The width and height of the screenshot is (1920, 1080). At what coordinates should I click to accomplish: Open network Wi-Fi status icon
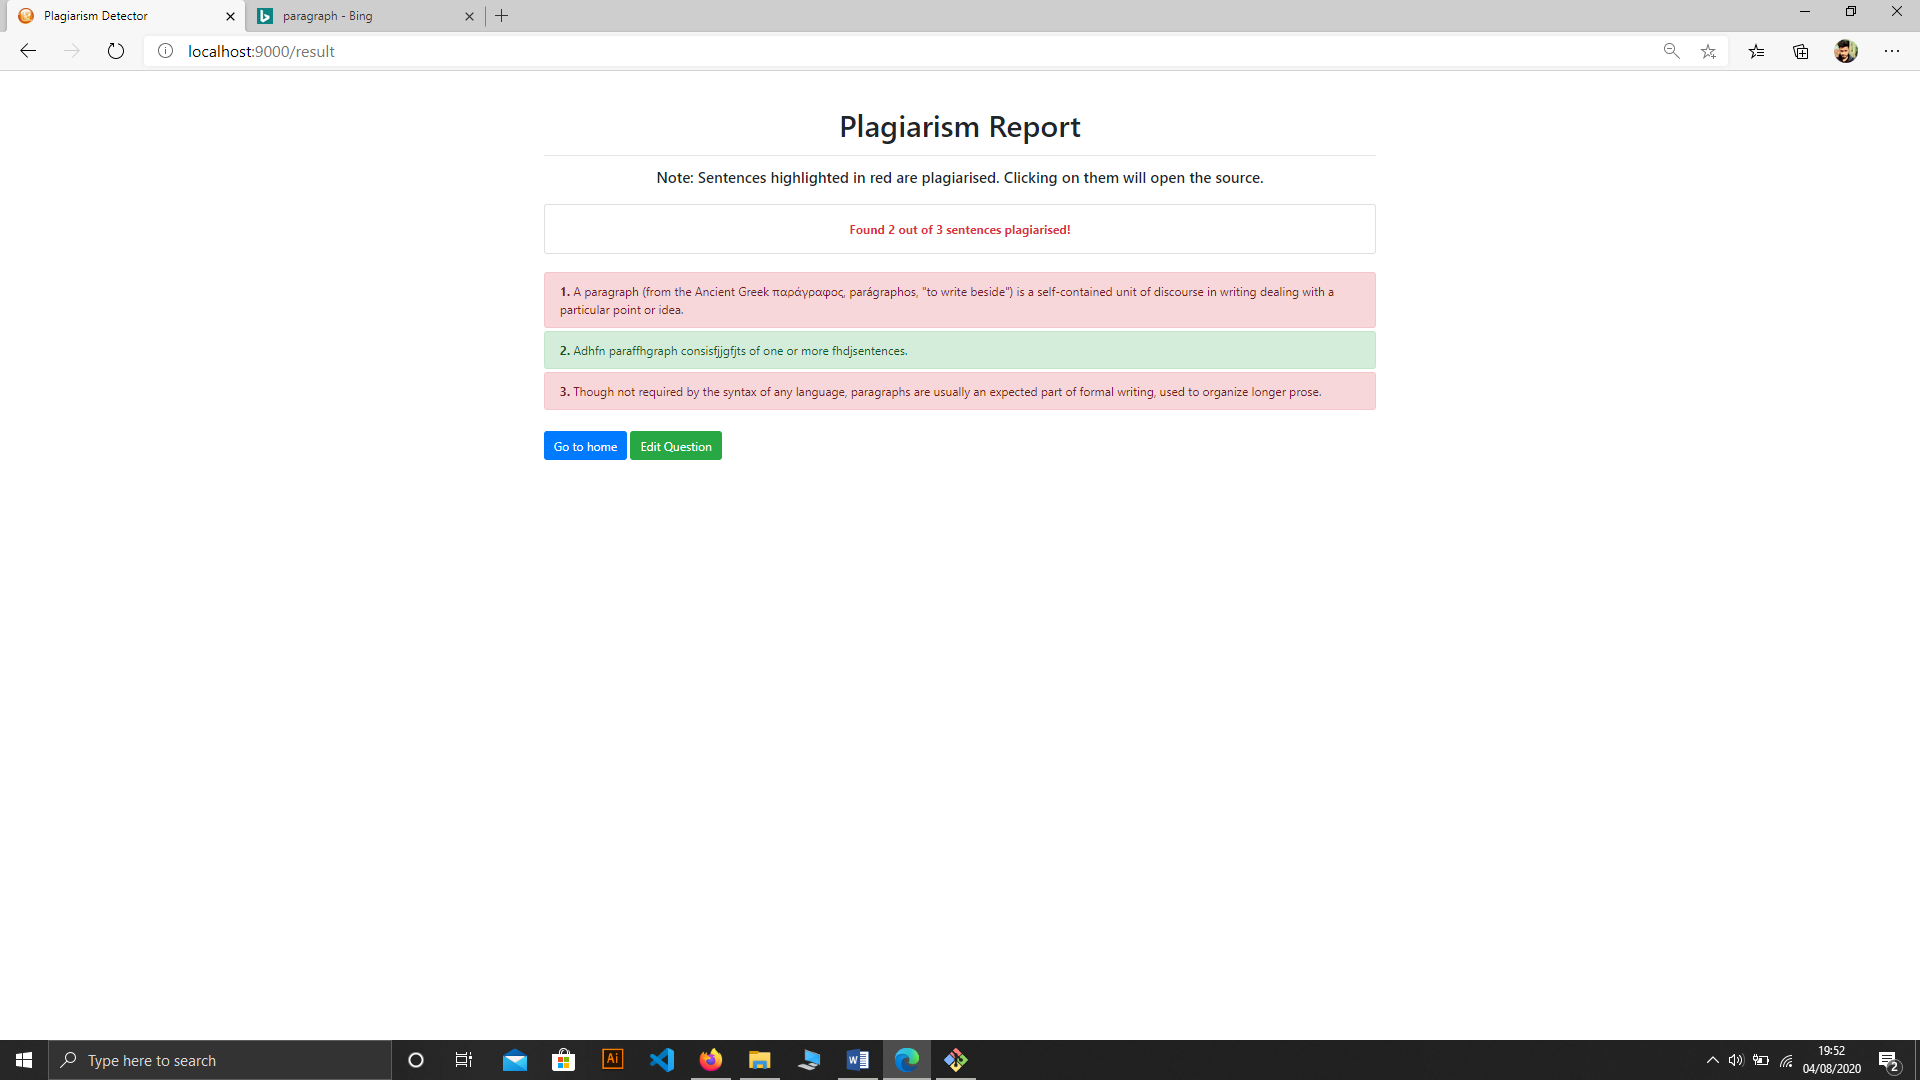[1786, 1060]
